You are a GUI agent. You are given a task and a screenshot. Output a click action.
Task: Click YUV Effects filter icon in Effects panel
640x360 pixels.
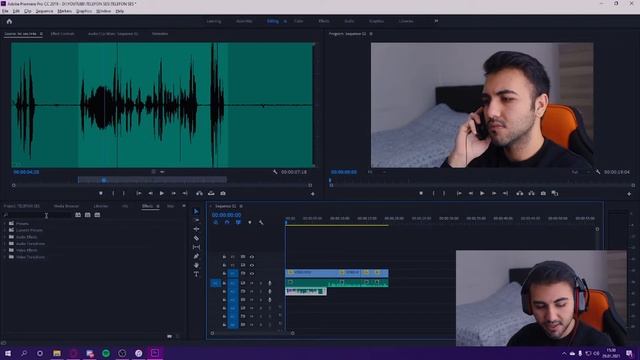(x=97, y=215)
